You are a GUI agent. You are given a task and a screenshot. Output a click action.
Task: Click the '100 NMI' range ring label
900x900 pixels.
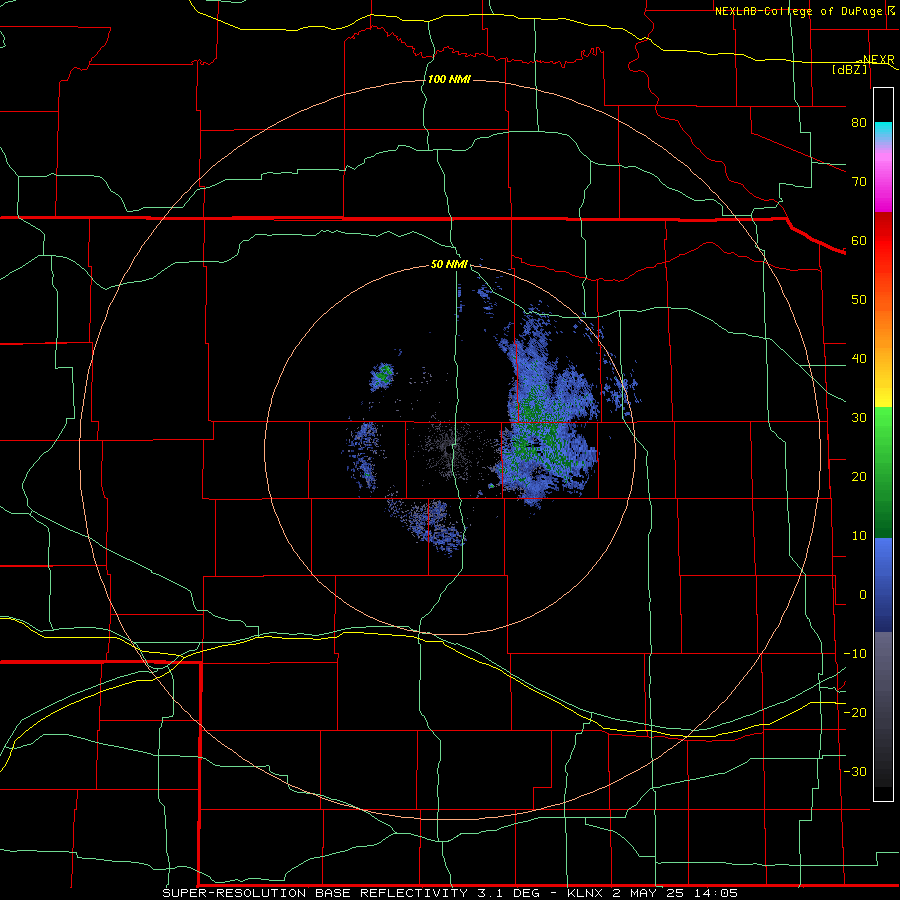click(449, 79)
